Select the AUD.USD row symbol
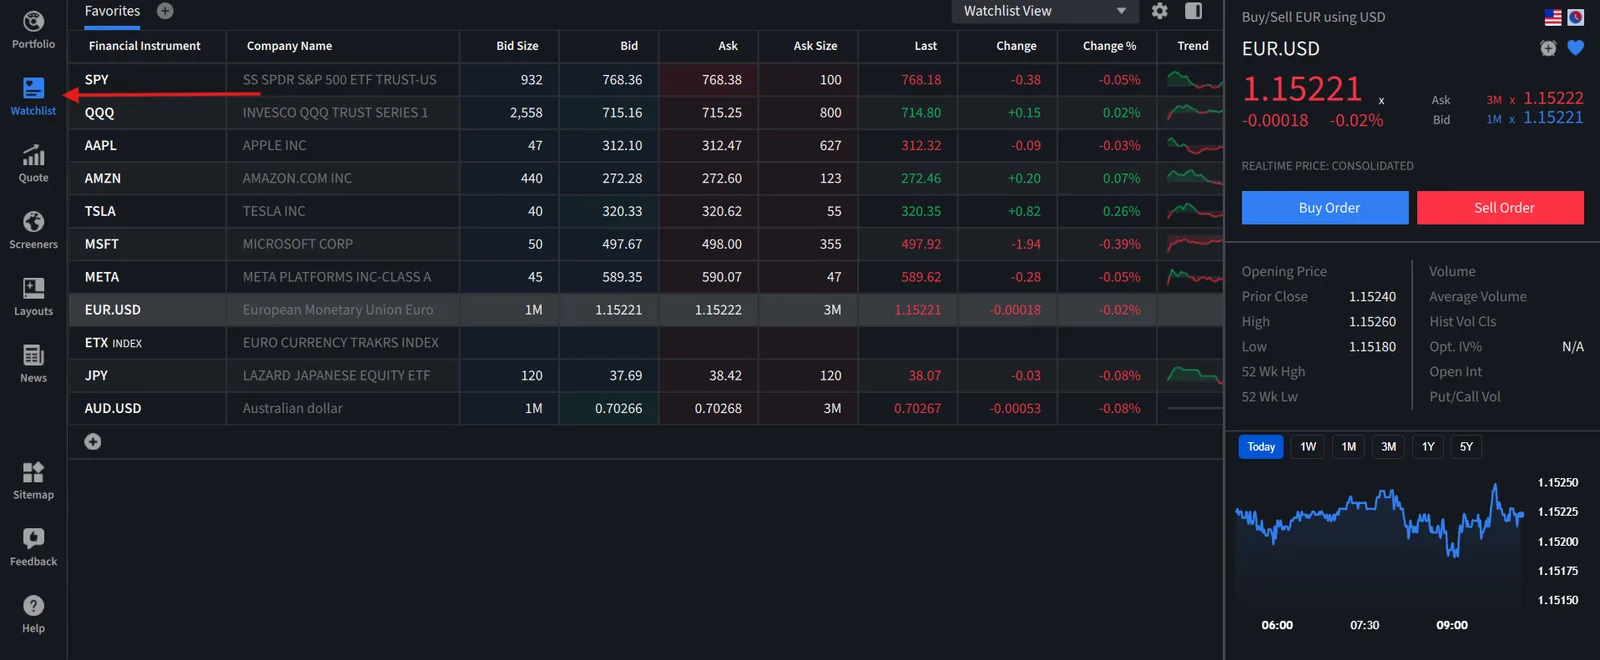 click(x=113, y=409)
